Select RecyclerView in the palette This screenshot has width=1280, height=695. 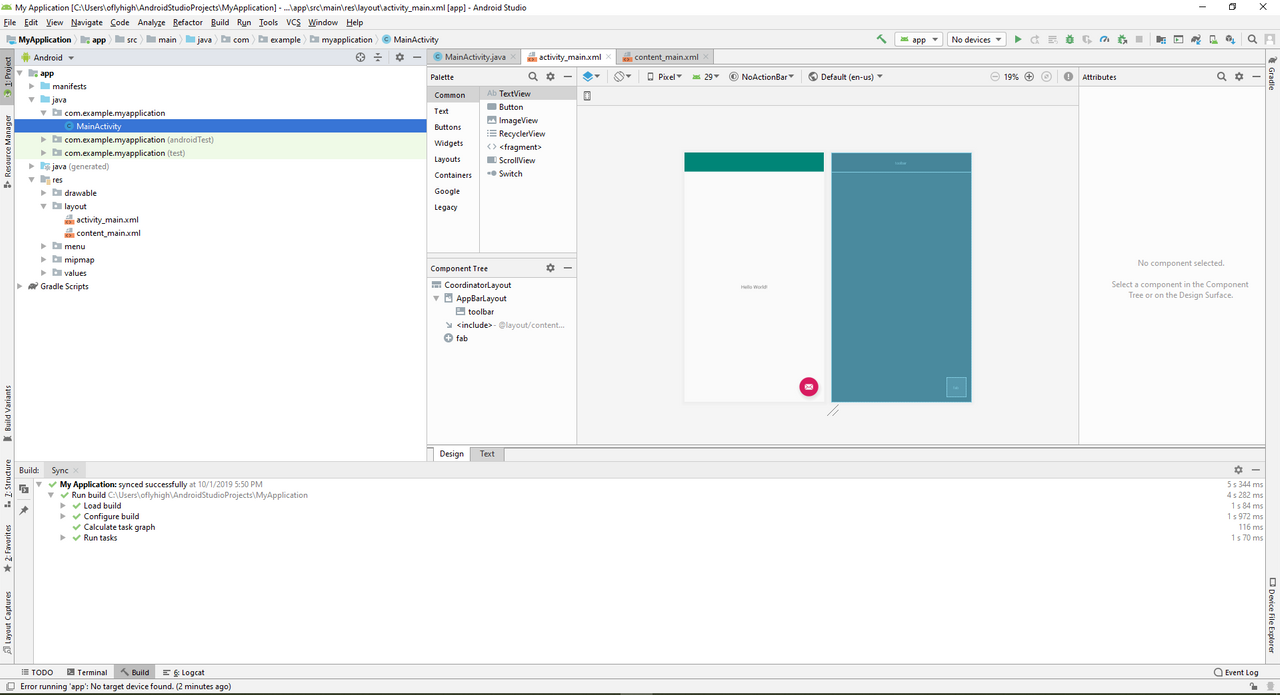516,133
